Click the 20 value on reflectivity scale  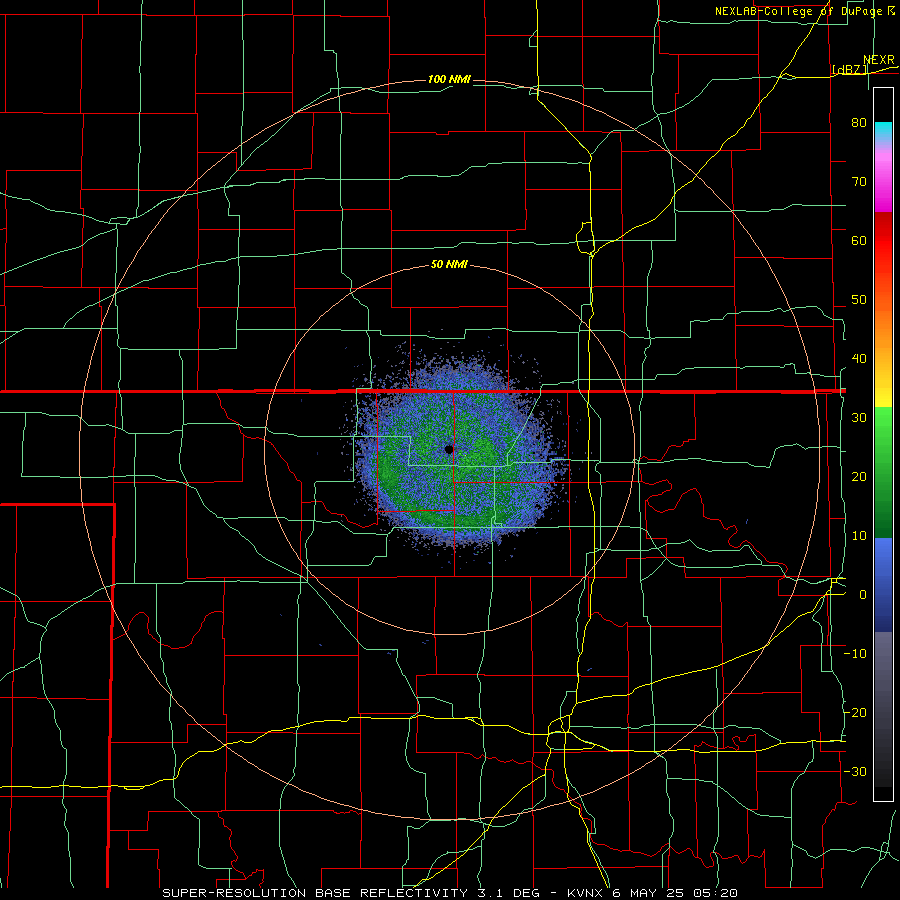(859, 477)
